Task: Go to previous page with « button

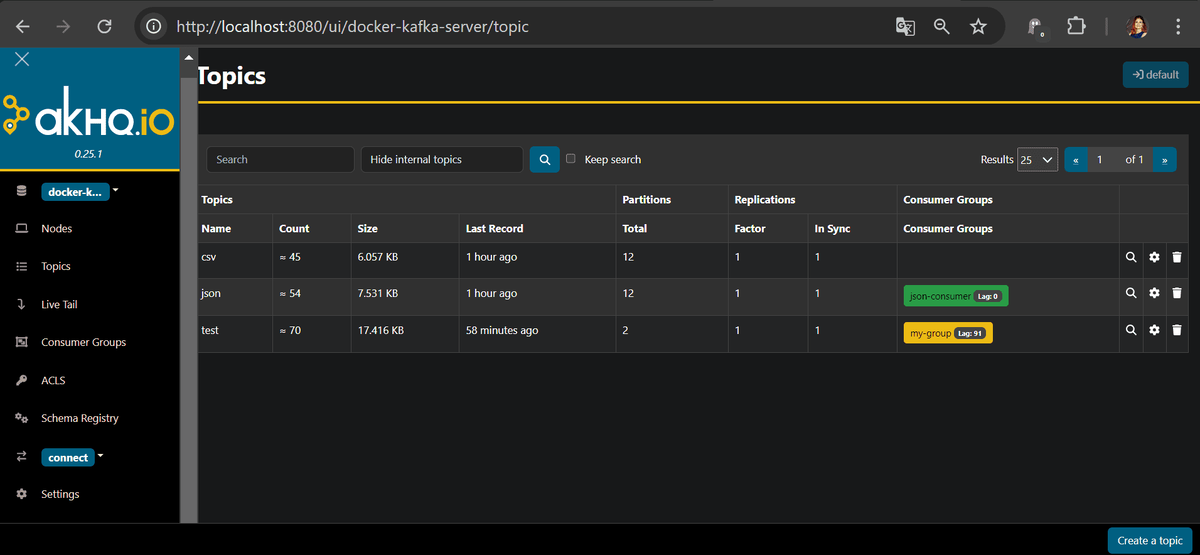Action: point(1076,159)
